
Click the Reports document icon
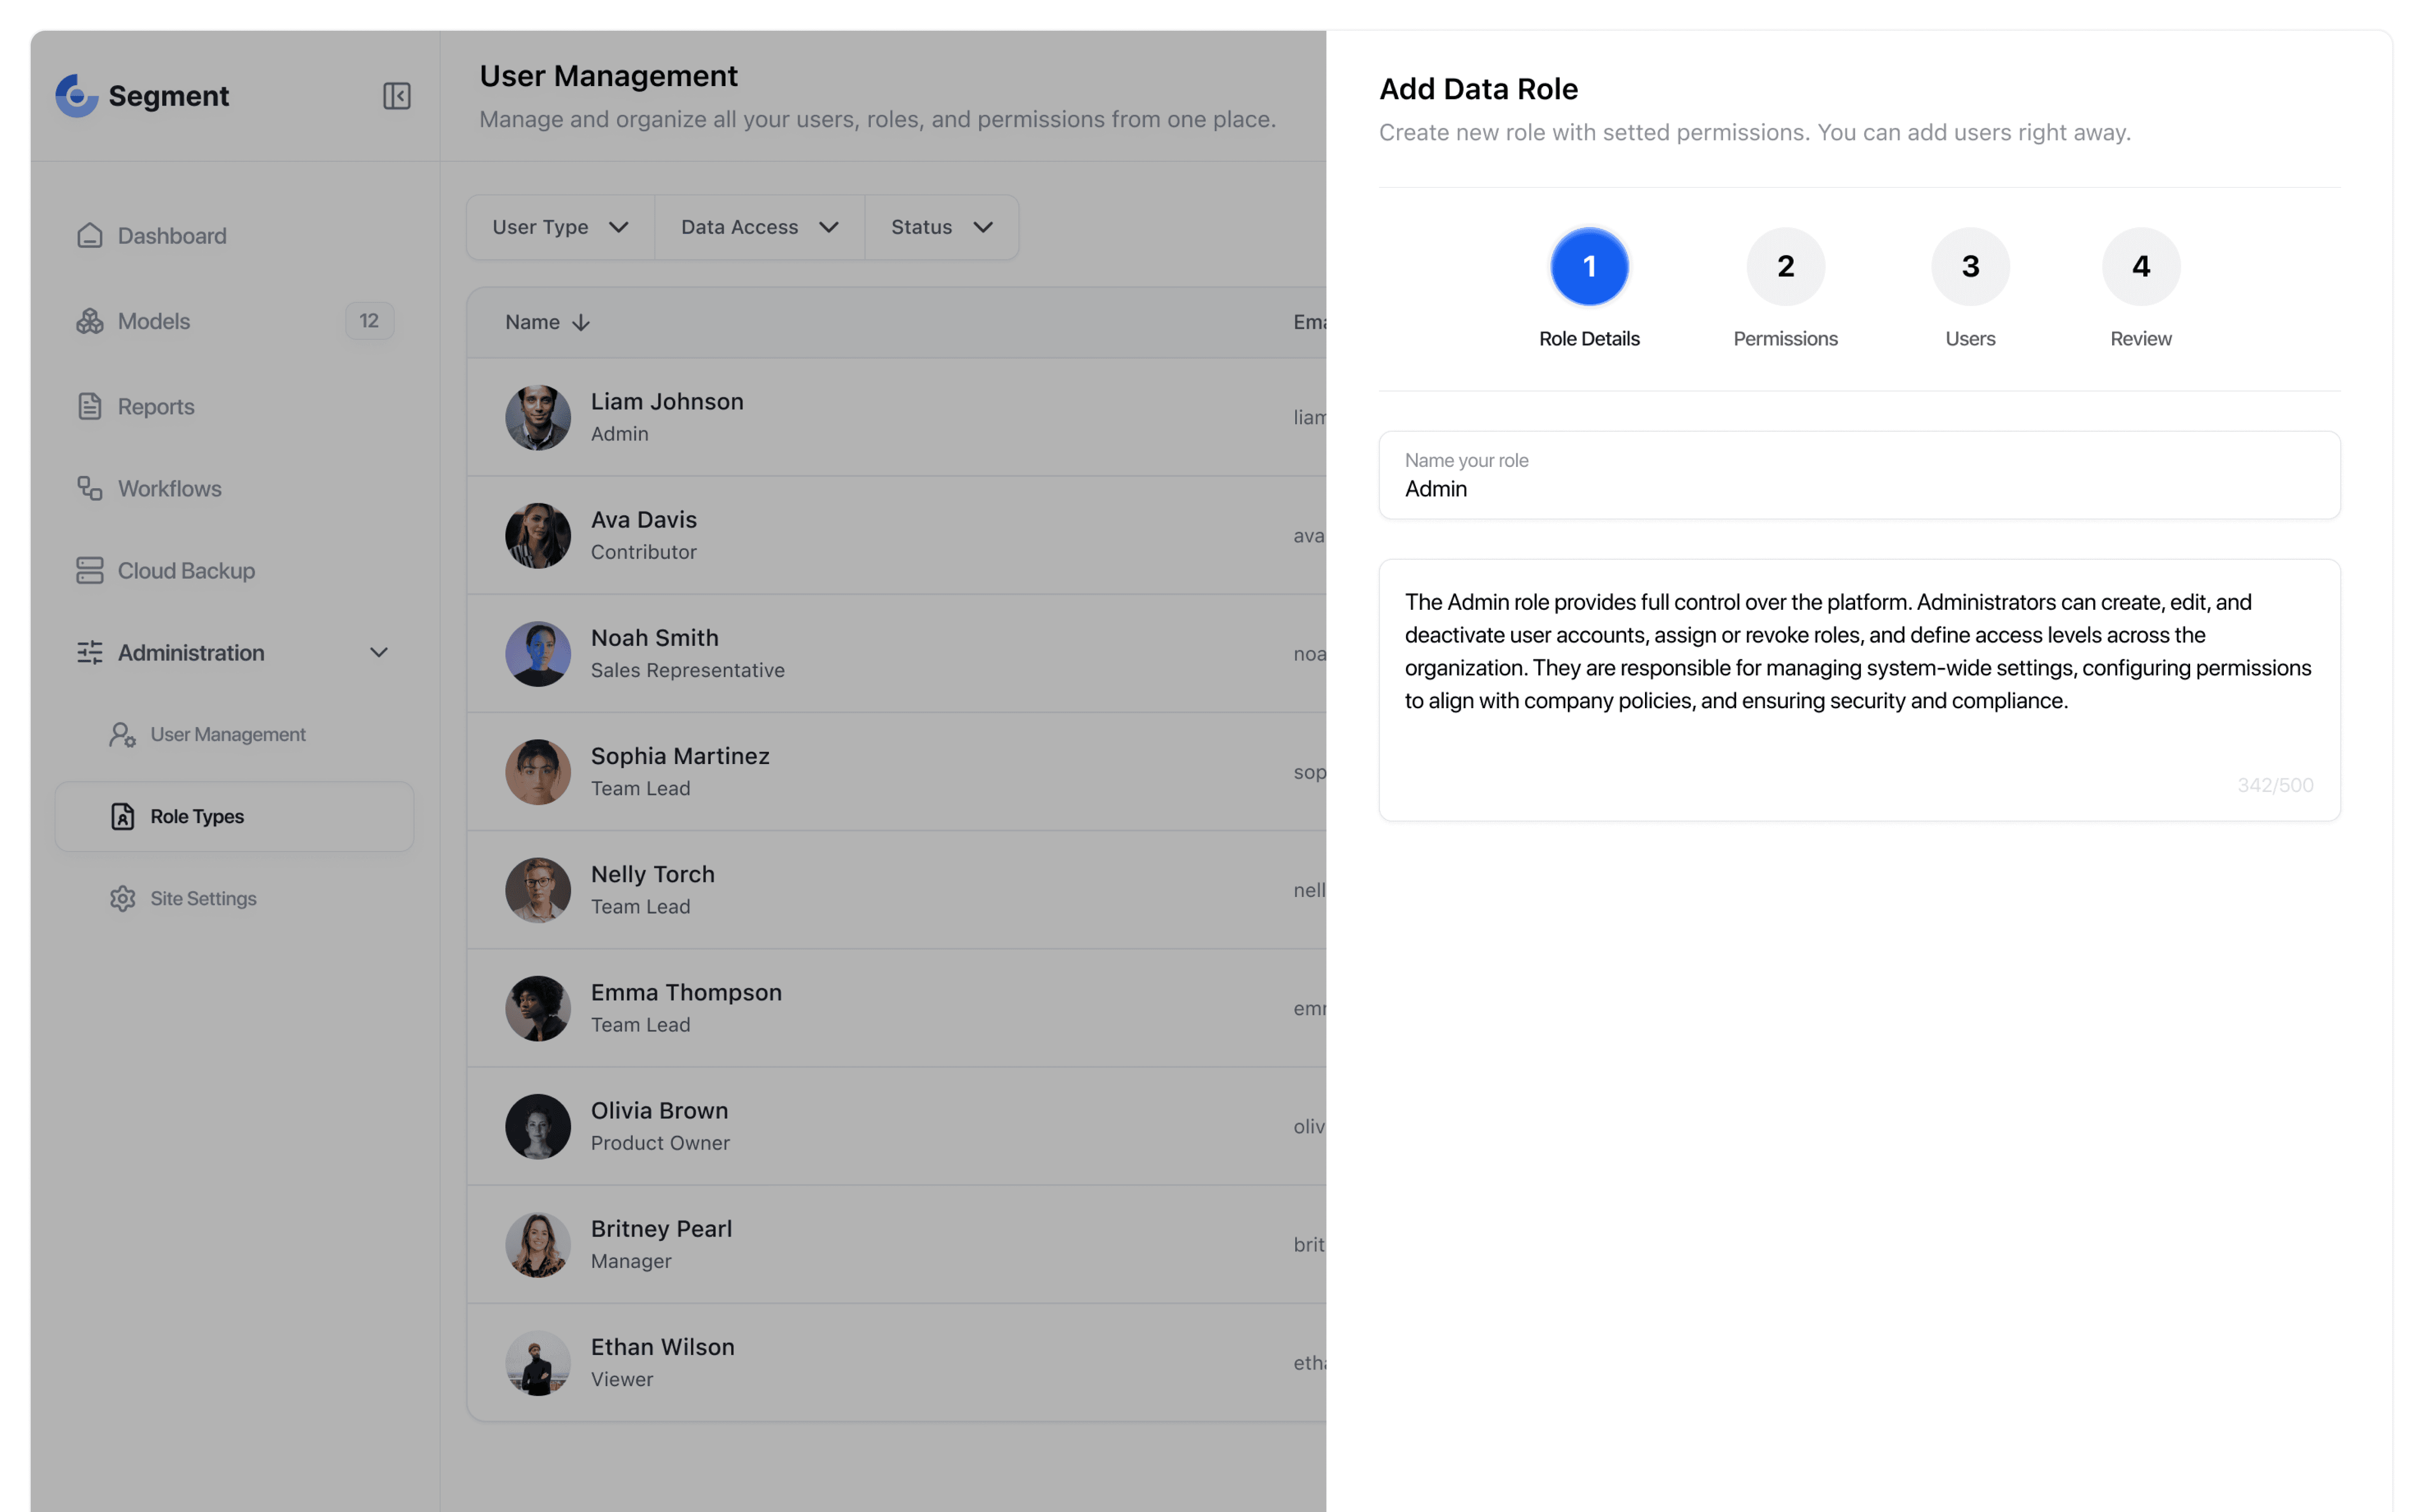(90, 407)
